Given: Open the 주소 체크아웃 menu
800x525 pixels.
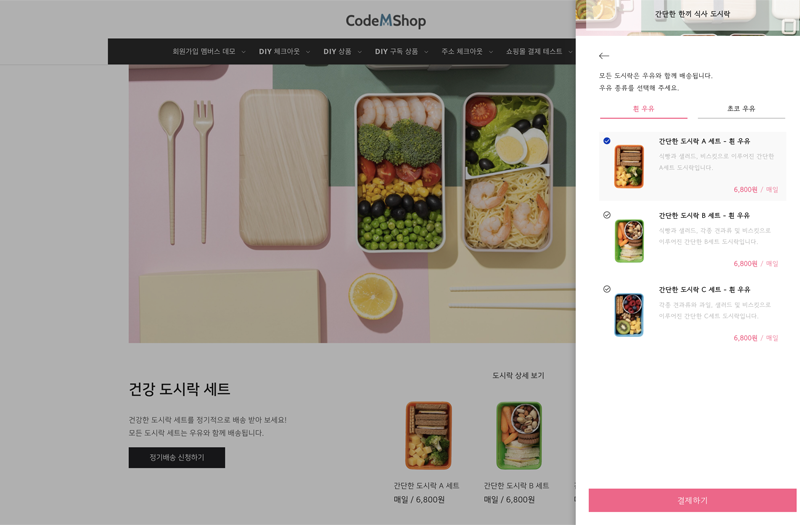Looking at the screenshot, I should (x=467, y=52).
